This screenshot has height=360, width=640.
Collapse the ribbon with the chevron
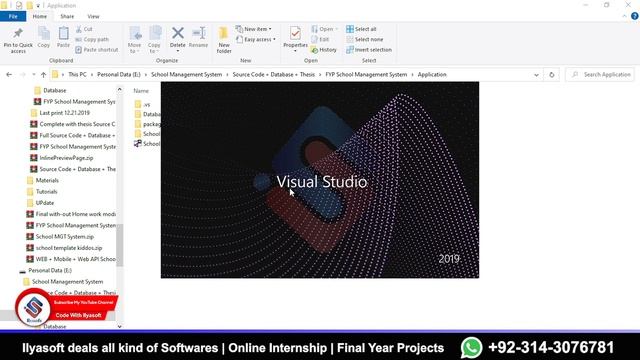point(624,16)
